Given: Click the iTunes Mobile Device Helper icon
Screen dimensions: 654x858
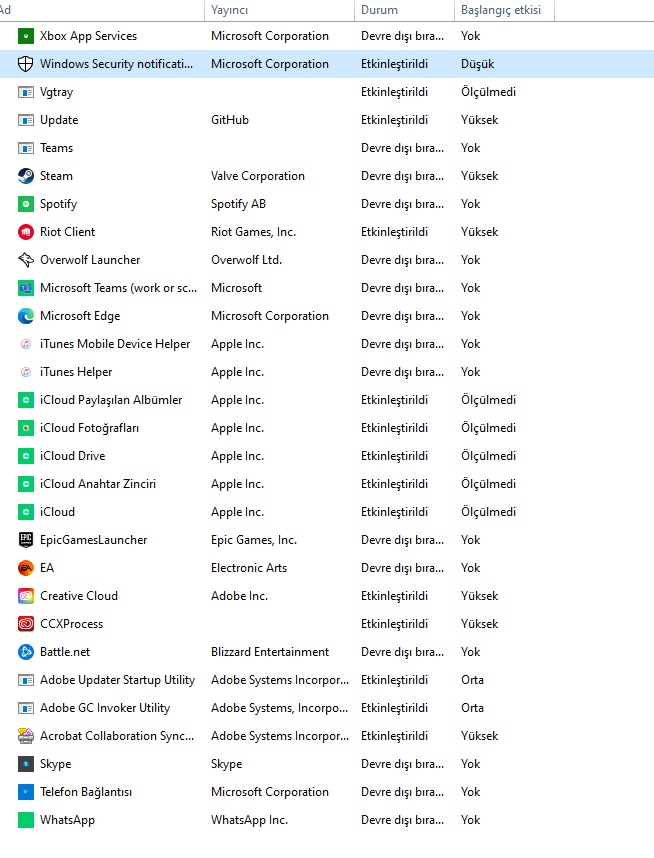Looking at the screenshot, I should click(26, 344).
